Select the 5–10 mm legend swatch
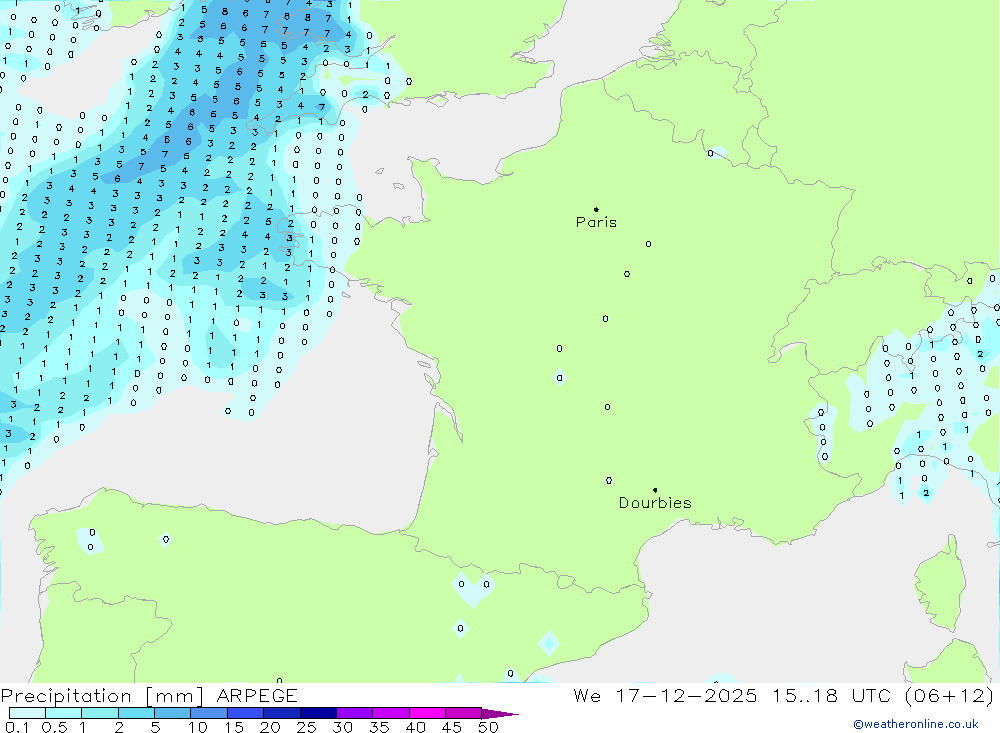This screenshot has width=1000, height=733. [x=173, y=713]
